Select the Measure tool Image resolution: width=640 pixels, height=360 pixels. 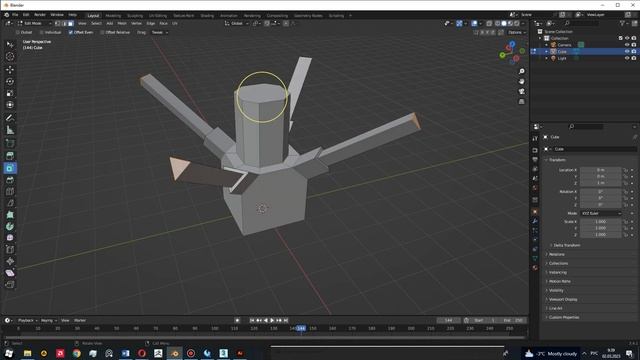pos(10,130)
